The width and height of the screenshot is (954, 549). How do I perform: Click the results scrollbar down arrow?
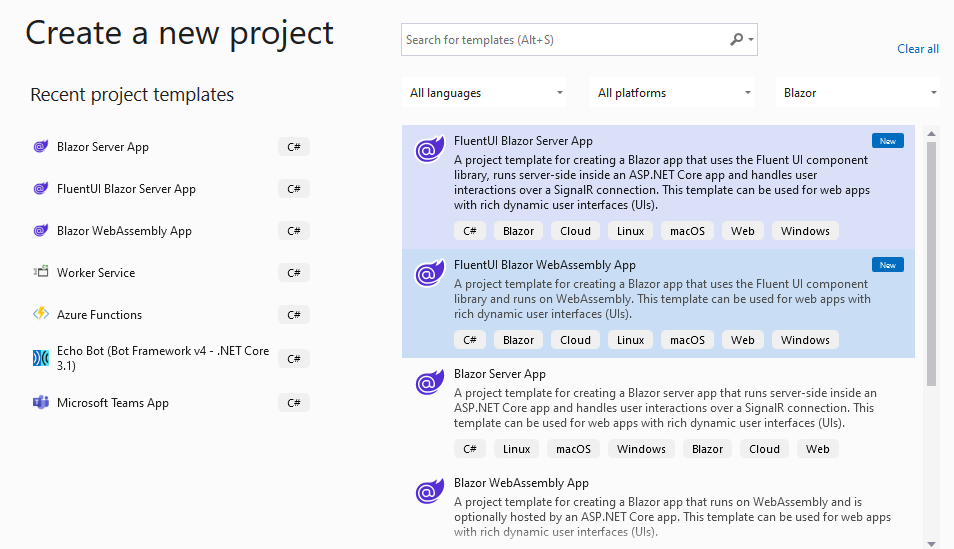(x=931, y=544)
